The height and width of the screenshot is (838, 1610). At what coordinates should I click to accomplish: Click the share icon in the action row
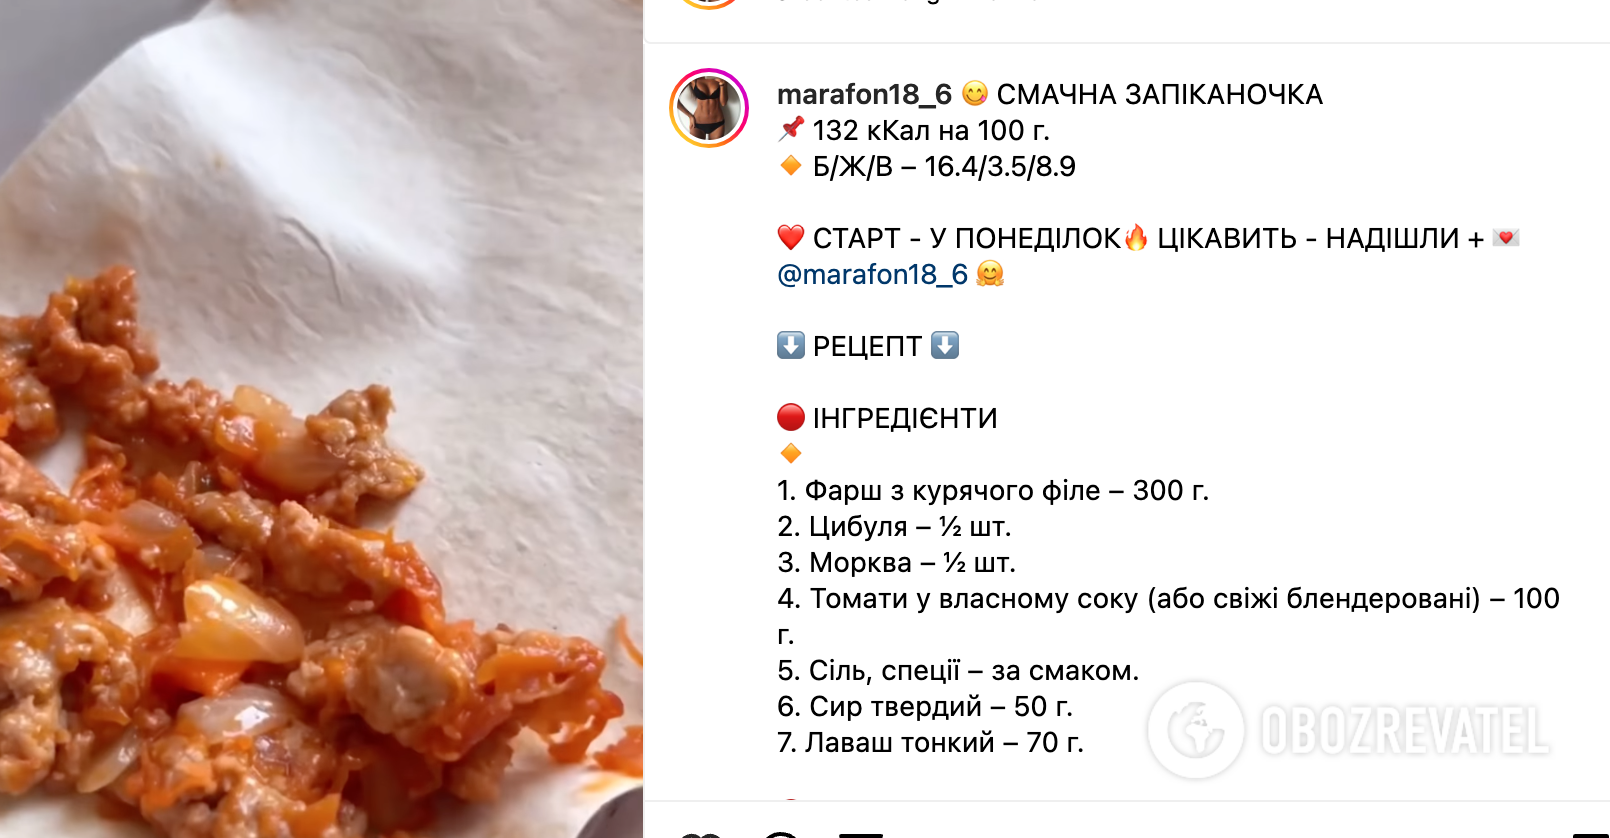pyautogui.click(x=861, y=834)
